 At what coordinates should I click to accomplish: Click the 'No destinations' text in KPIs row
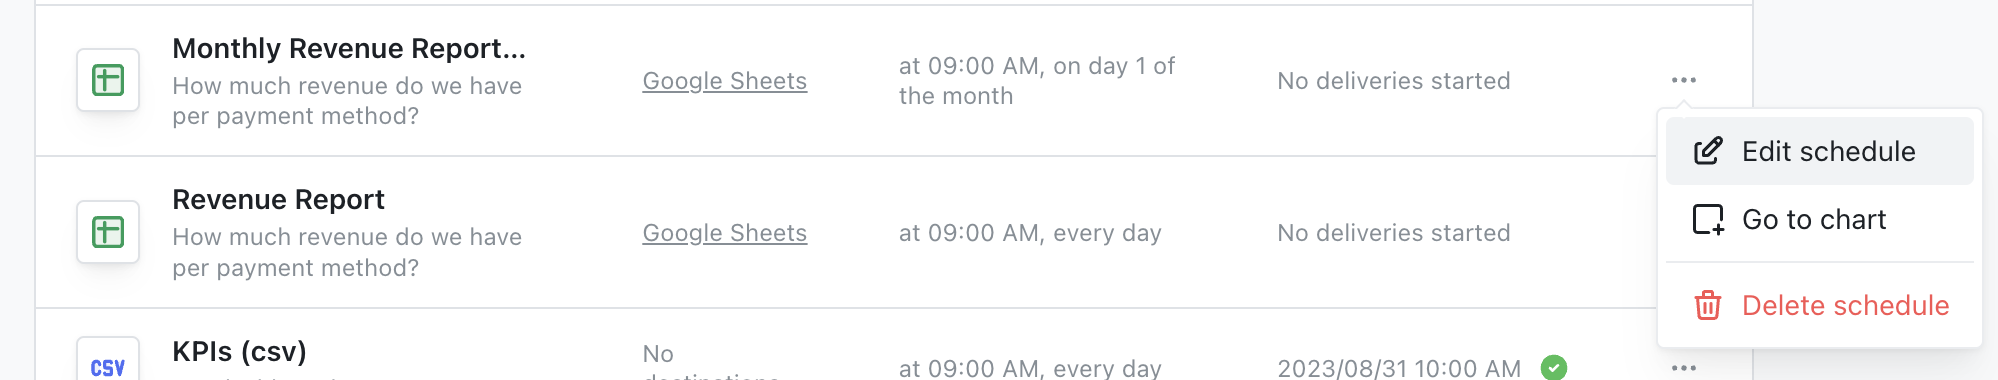click(x=711, y=364)
